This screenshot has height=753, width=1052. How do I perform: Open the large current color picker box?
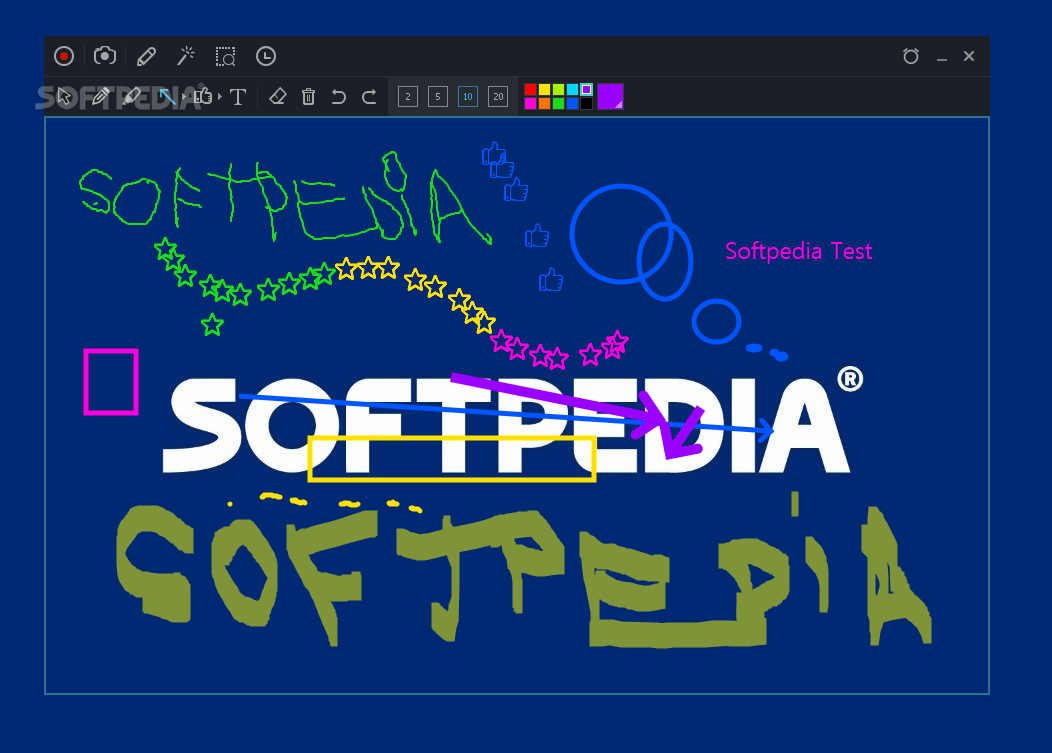[x=611, y=97]
